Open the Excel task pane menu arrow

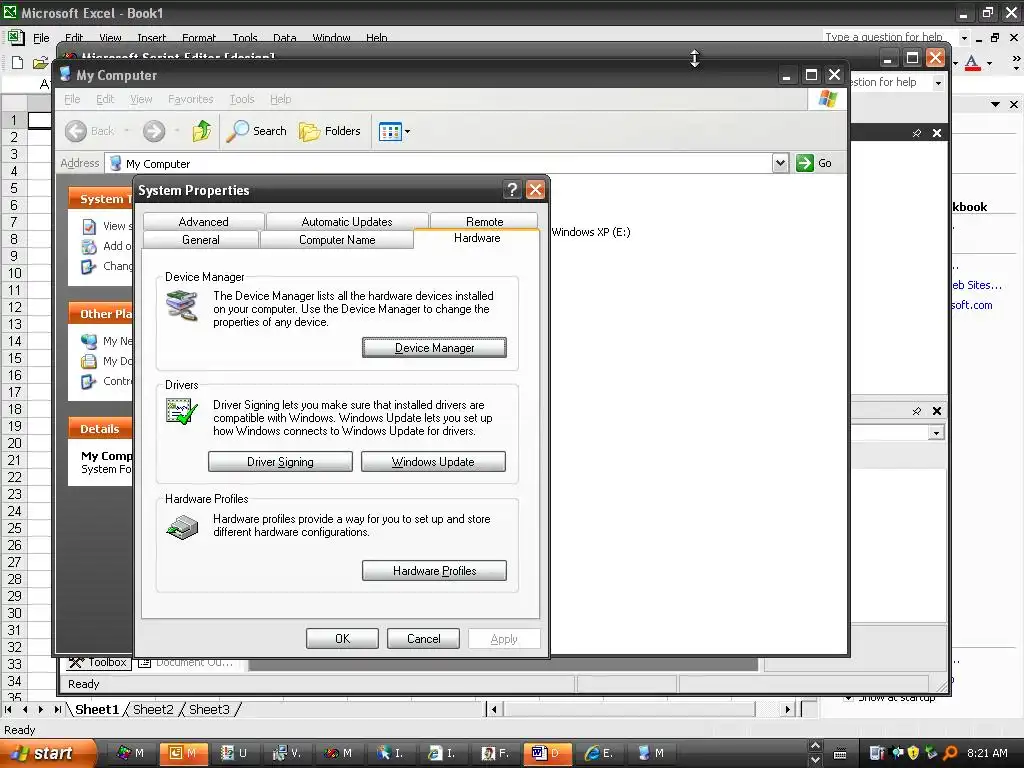[995, 104]
